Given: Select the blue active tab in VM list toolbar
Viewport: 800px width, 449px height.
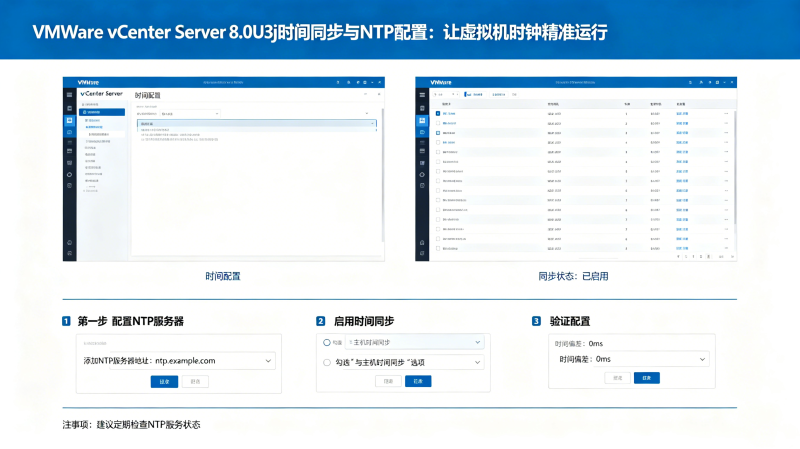Looking at the screenshot, I should click(473, 94).
